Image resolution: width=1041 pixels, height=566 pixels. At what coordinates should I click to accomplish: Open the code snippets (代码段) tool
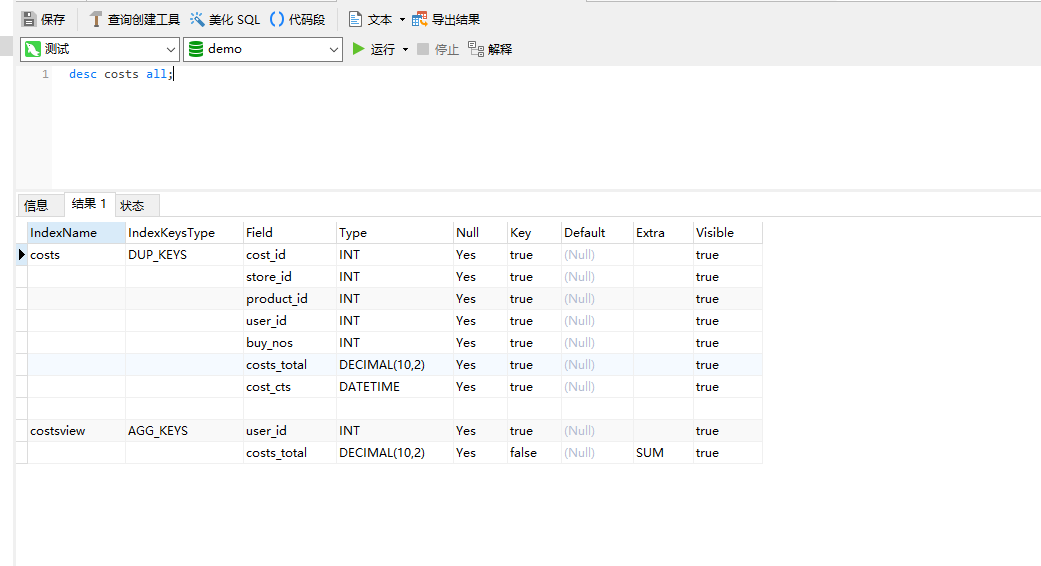(277, 19)
